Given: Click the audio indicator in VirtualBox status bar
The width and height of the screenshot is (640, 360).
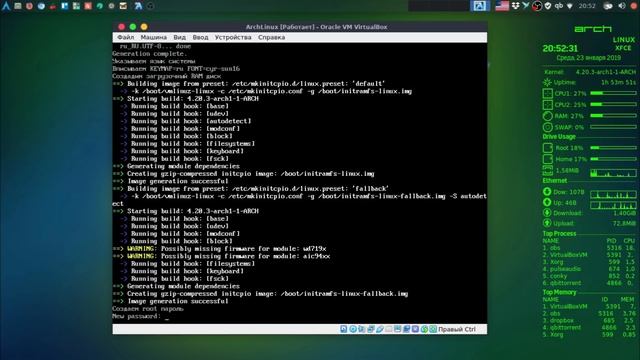Looking at the screenshot, I should [362, 329].
